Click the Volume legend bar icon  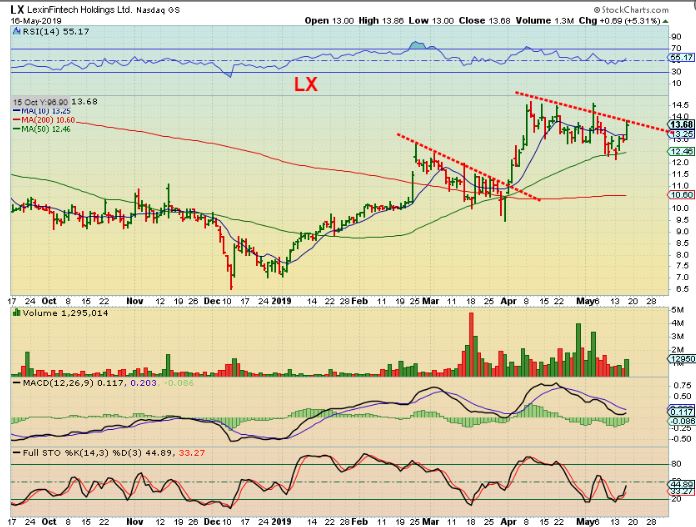point(17,313)
